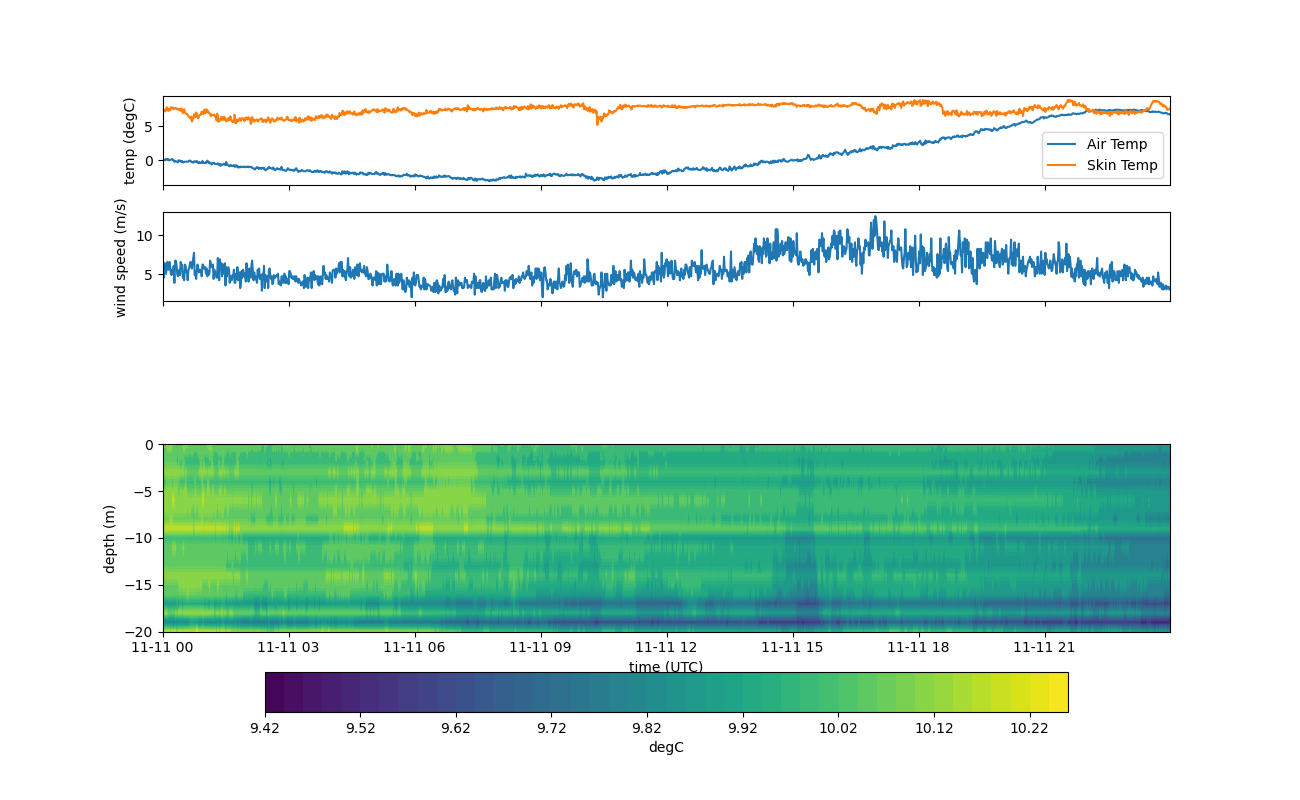Image resolution: width=1300 pixels, height=800 pixels.
Task: Select the wind speed (m/s) axis label
Action: click(121, 257)
